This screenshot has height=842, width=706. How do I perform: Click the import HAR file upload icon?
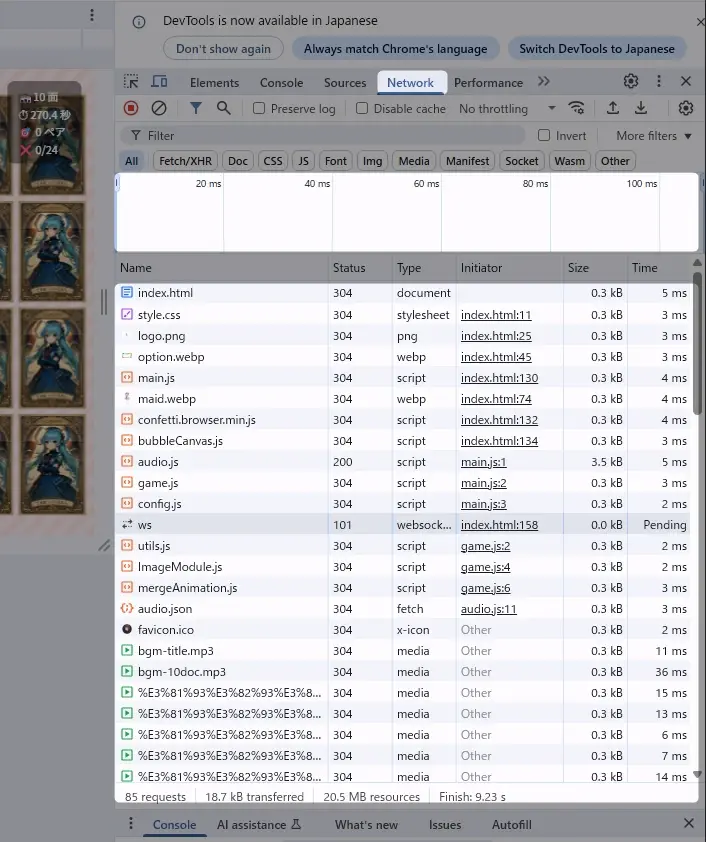point(613,108)
